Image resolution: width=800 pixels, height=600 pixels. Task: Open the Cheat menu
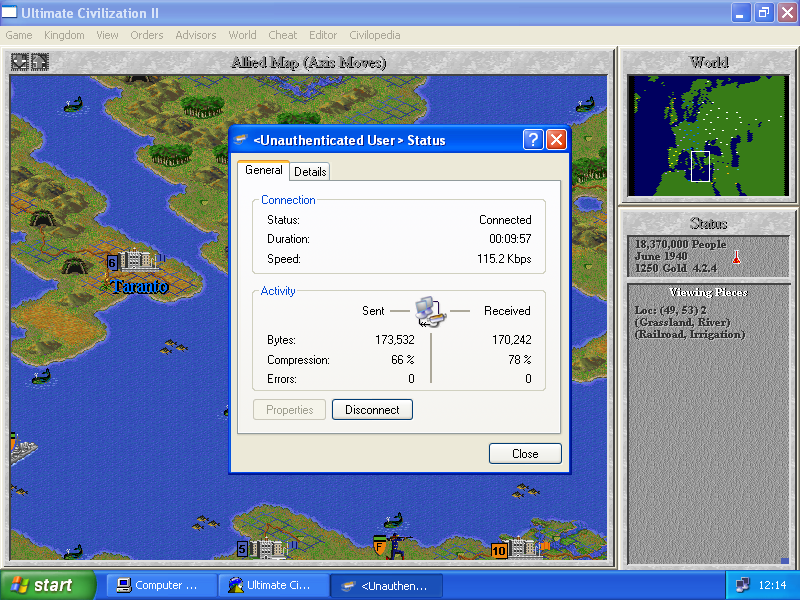[x=283, y=35]
